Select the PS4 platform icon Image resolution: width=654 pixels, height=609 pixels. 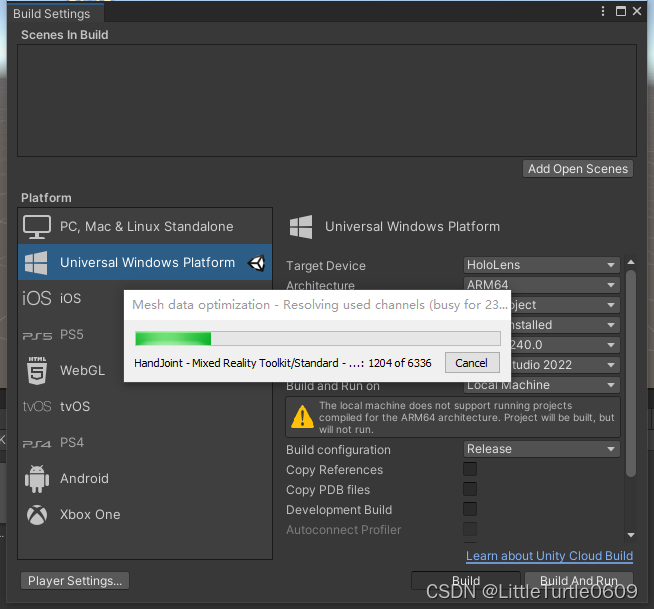point(37,443)
